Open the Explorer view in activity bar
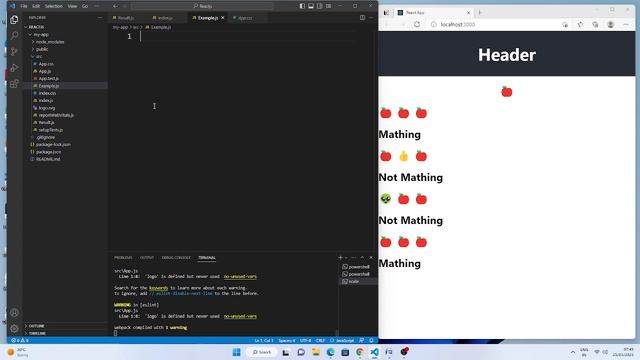This screenshot has height=360, width=640. [x=14, y=19]
